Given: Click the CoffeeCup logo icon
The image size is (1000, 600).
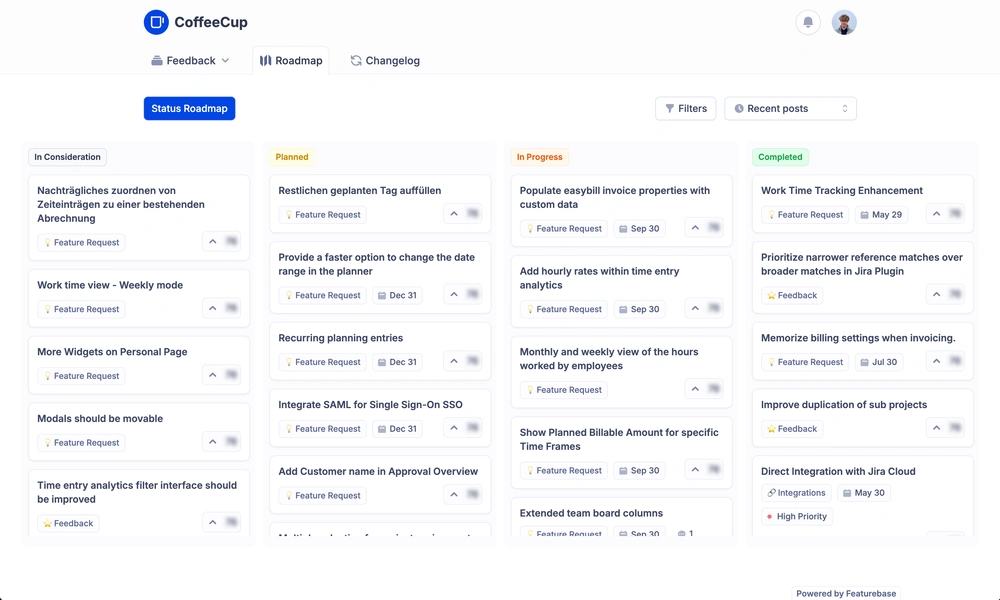Looking at the screenshot, I should tap(156, 22).
